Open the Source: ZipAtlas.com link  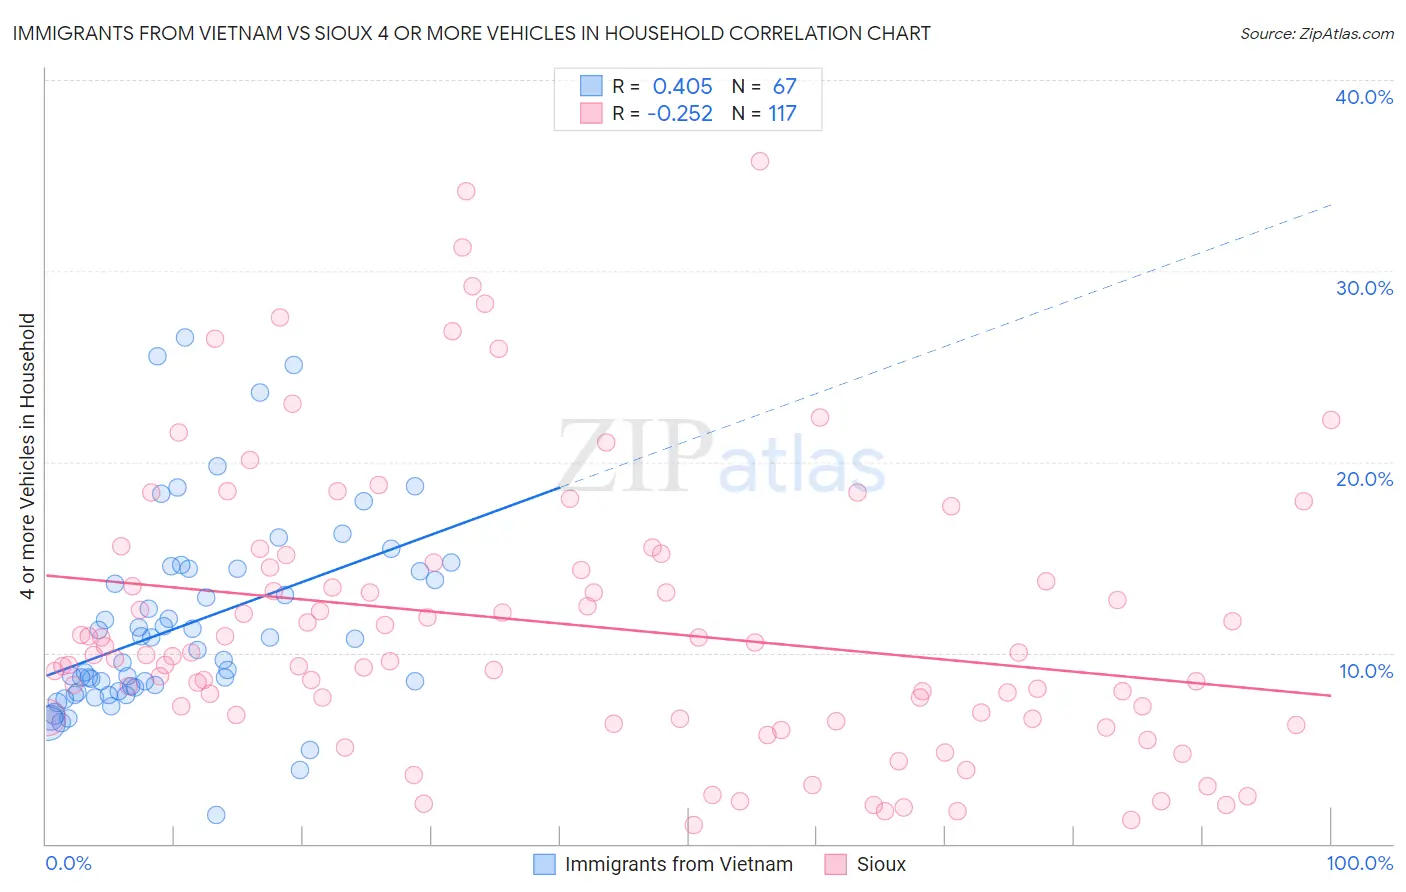[1317, 33]
